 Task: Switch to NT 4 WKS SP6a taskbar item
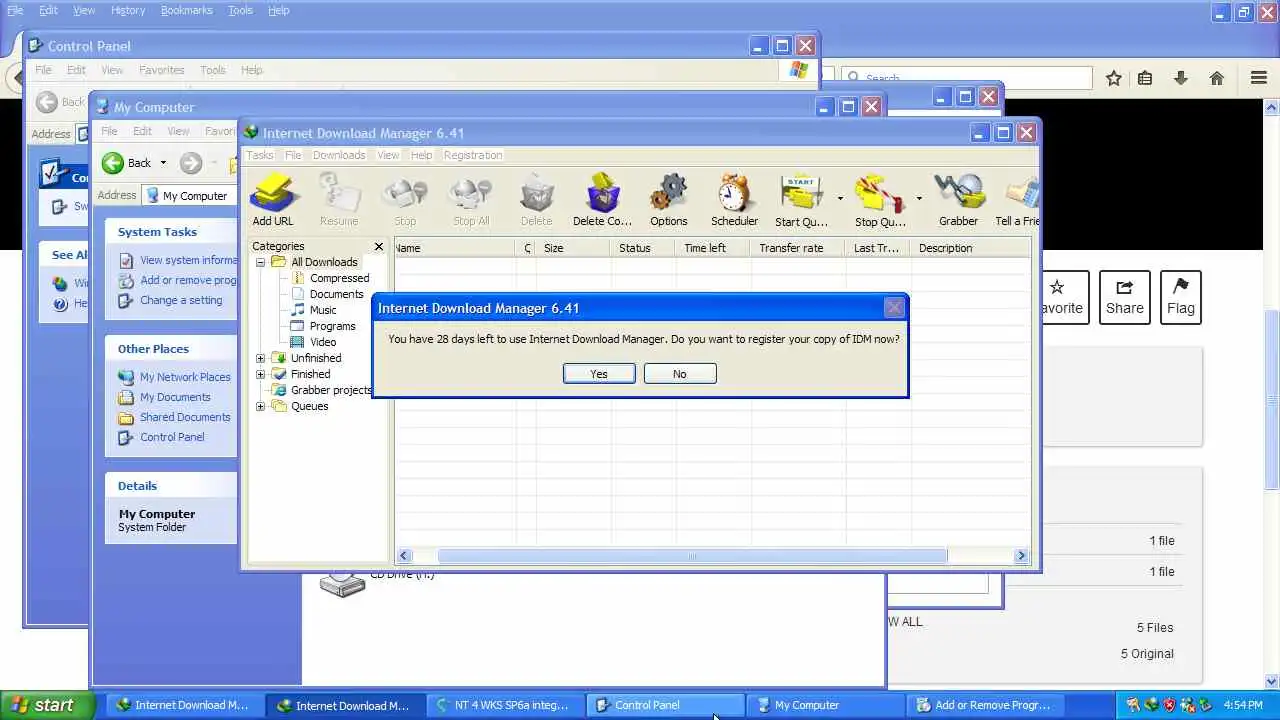tap(504, 705)
